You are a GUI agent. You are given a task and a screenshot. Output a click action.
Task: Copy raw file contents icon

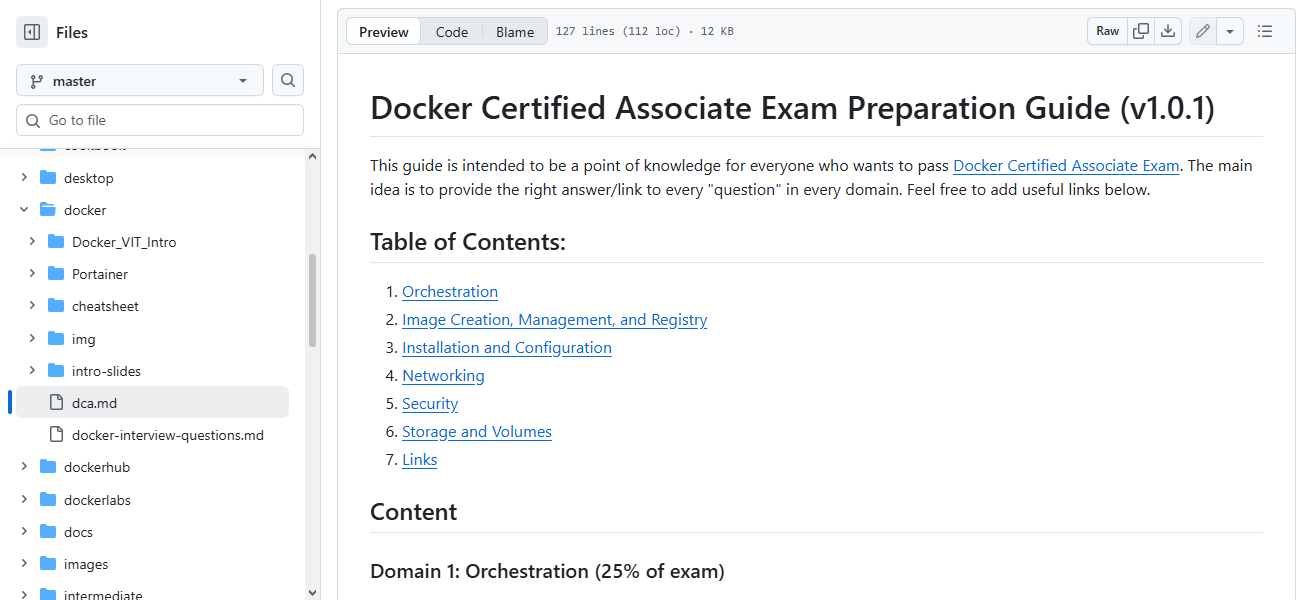(1141, 31)
